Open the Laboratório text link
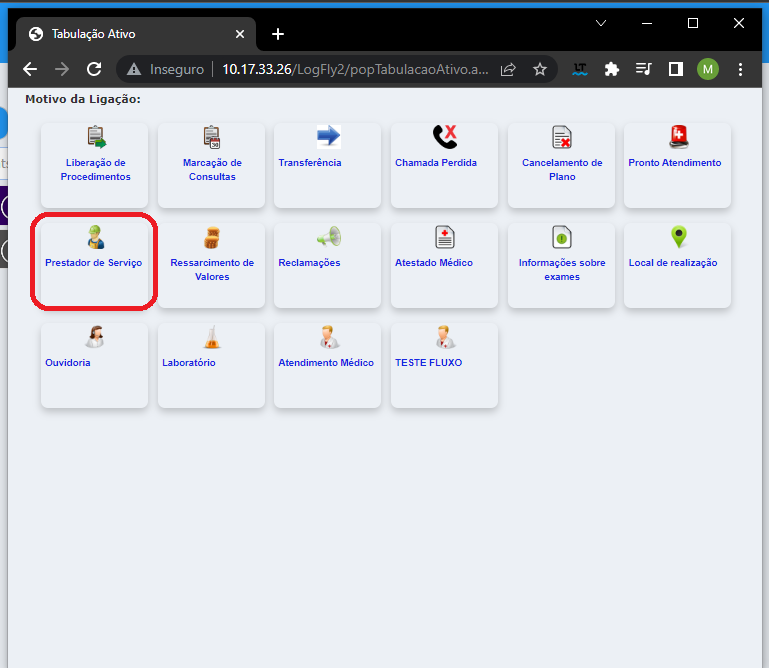Image resolution: width=769 pixels, height=668 pixels. (189, 363)
